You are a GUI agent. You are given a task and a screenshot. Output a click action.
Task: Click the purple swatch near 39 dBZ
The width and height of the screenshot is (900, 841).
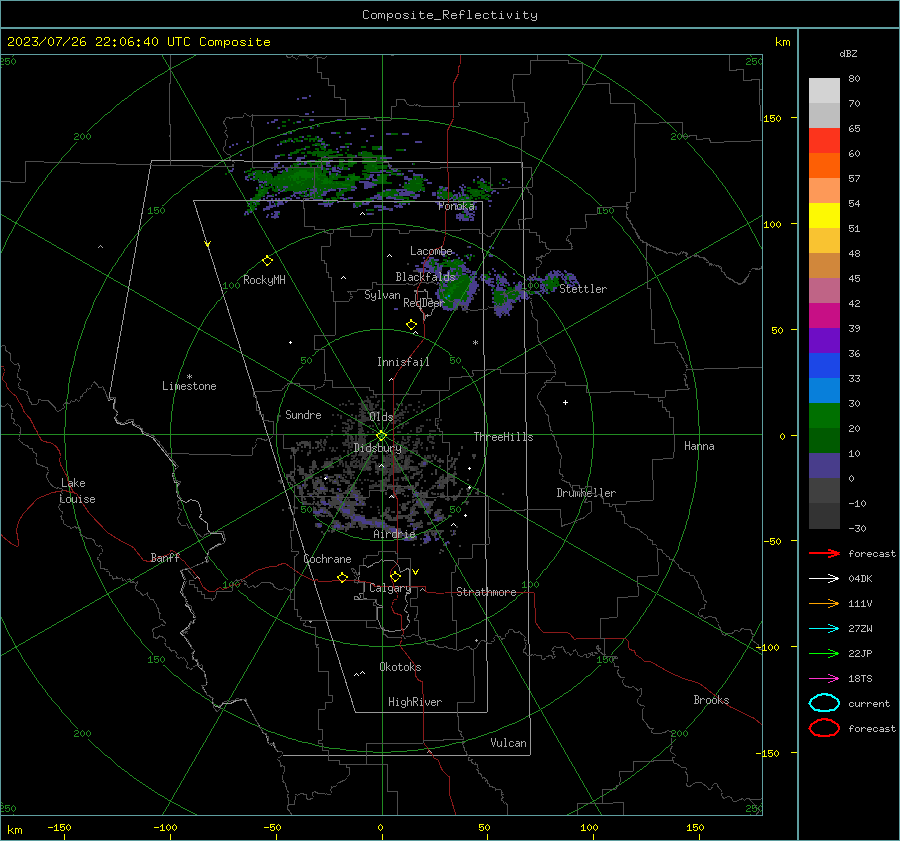(x=824, y=341)
